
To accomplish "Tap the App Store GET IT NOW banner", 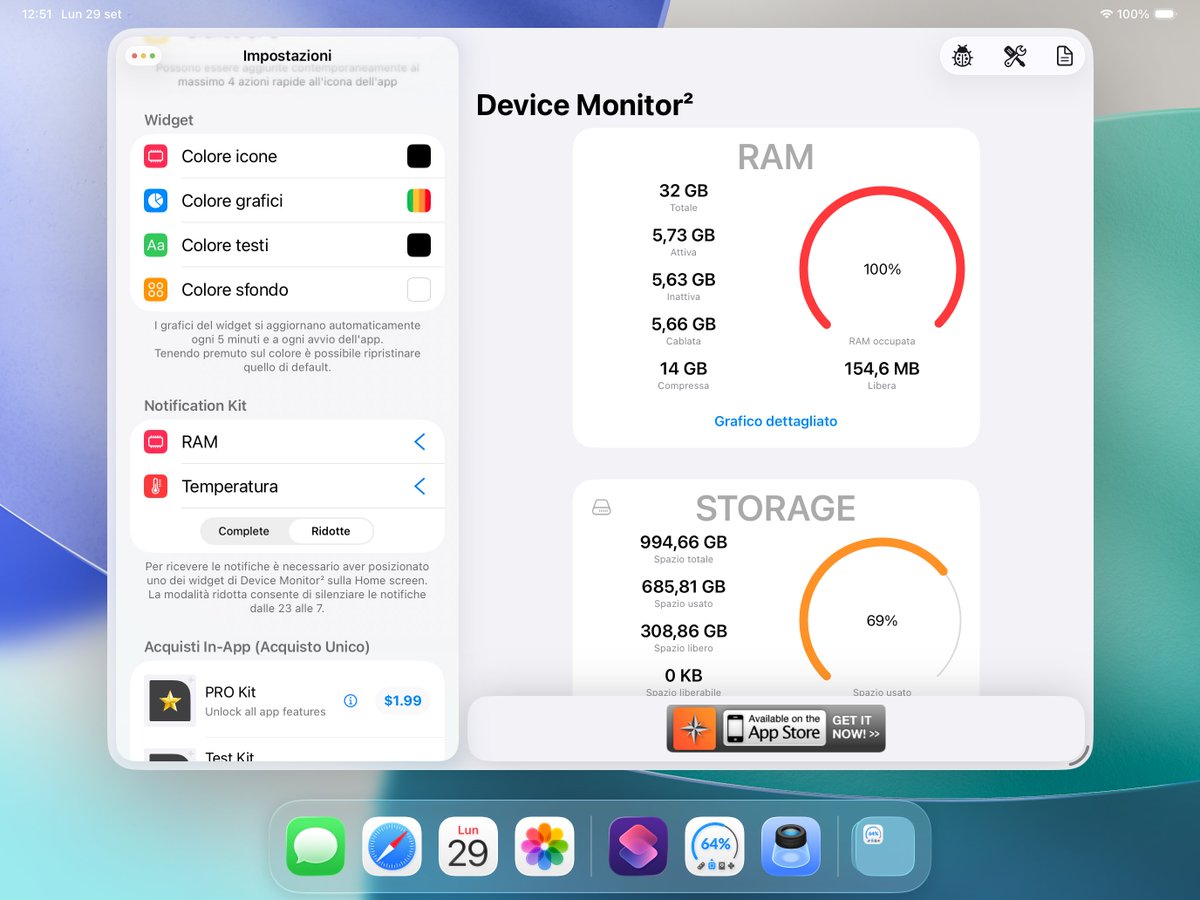I will coord(776,729).
